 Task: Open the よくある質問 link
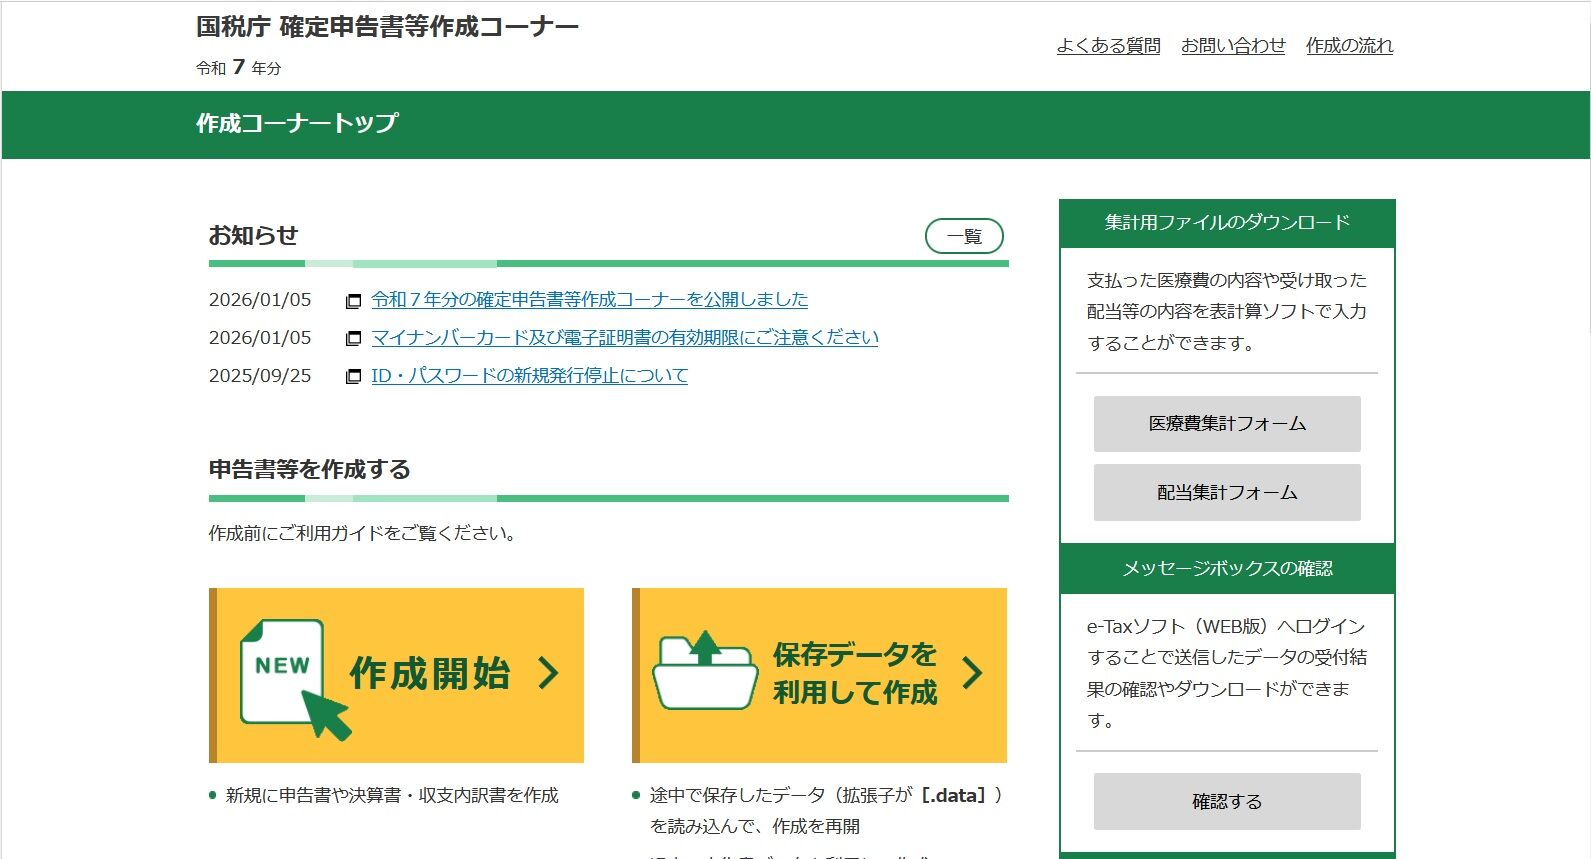pyautogui.click(x=1108, y=46)
